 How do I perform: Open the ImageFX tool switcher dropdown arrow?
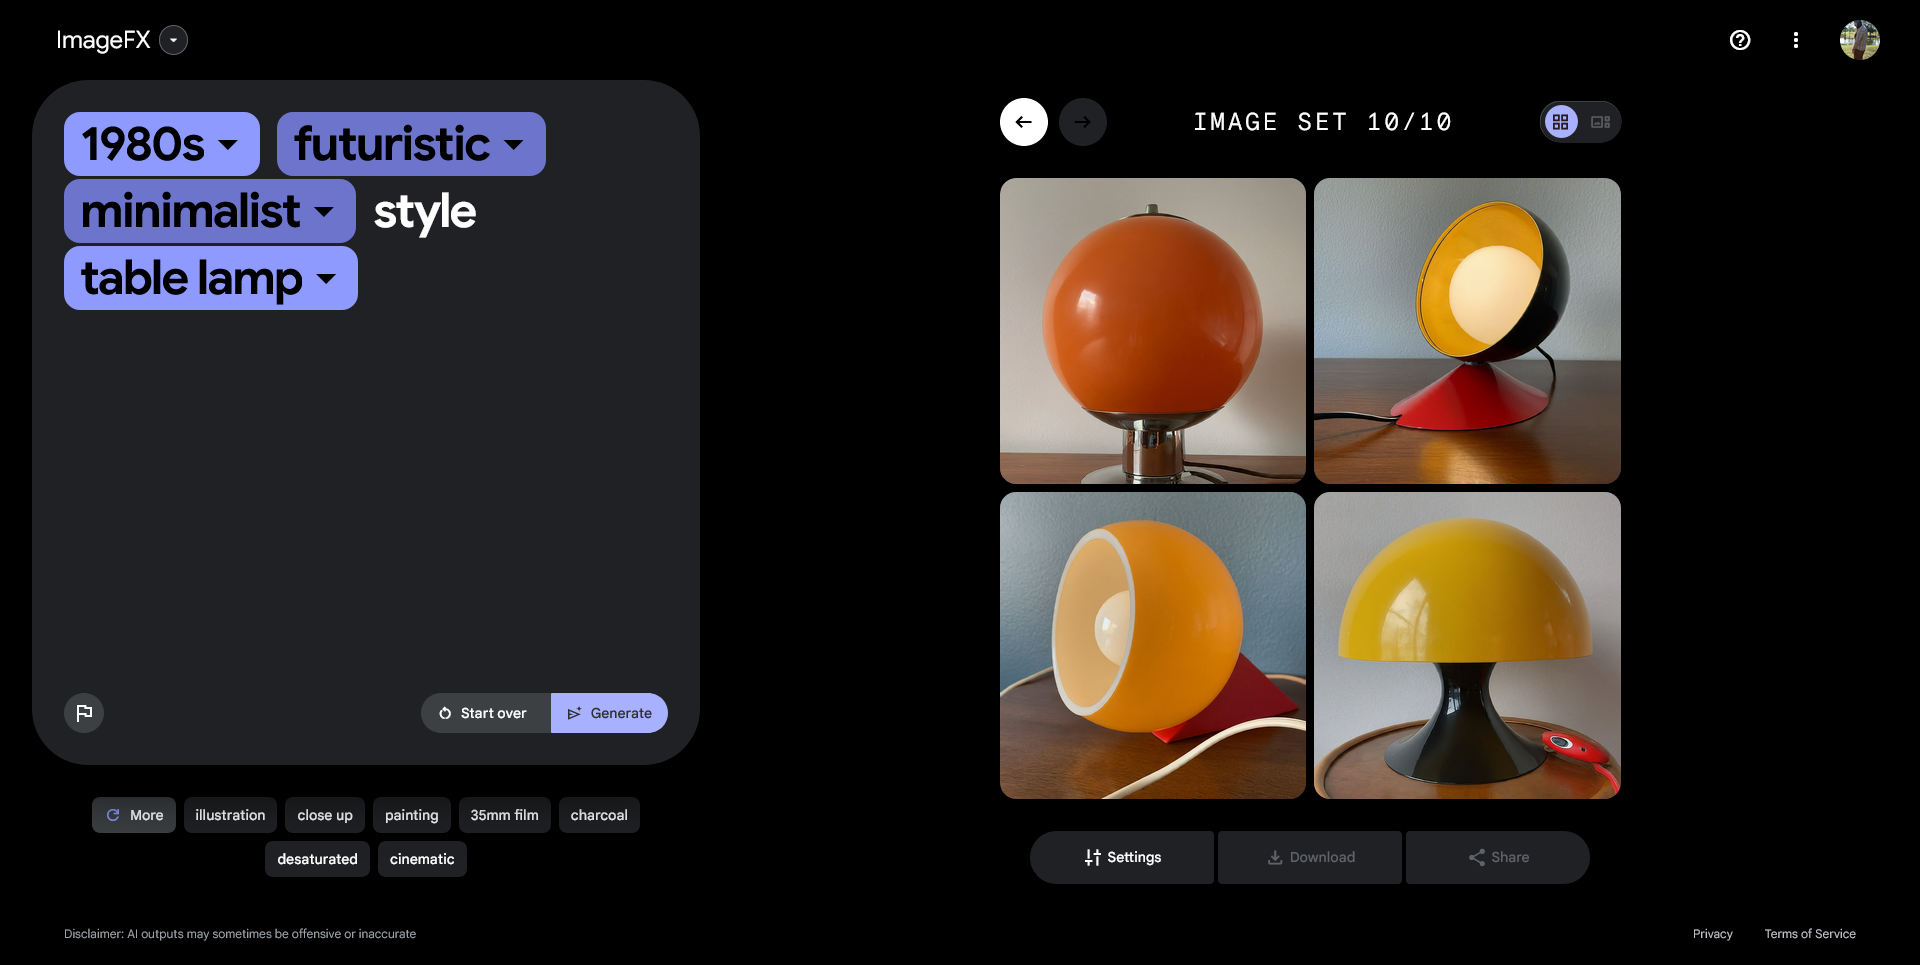(174, 40)
